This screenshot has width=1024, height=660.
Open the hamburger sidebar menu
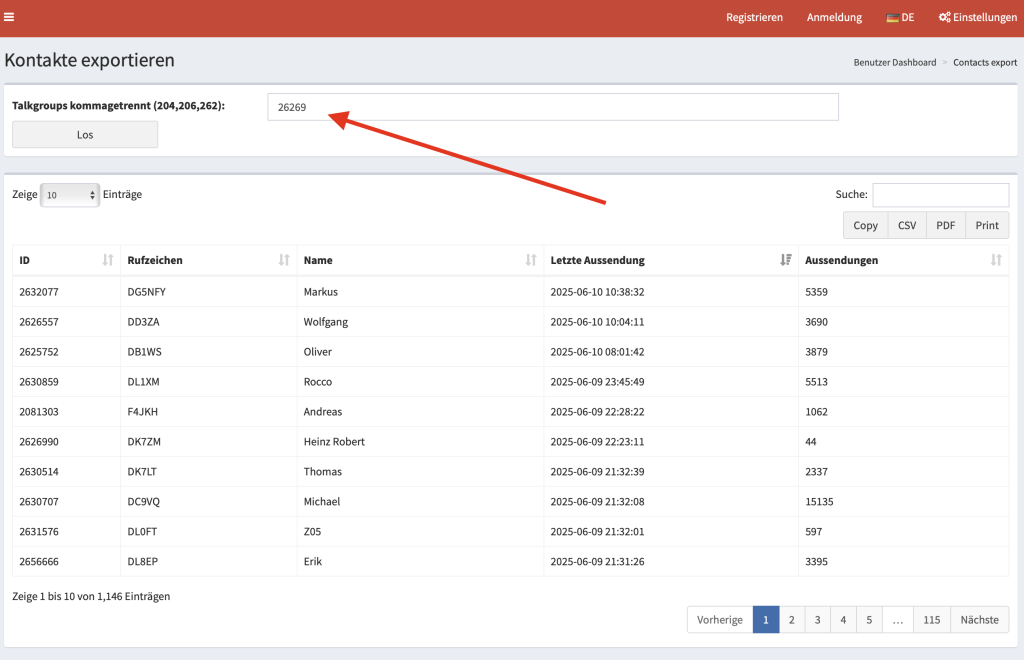pyautogui.click(x=9, y=17)
